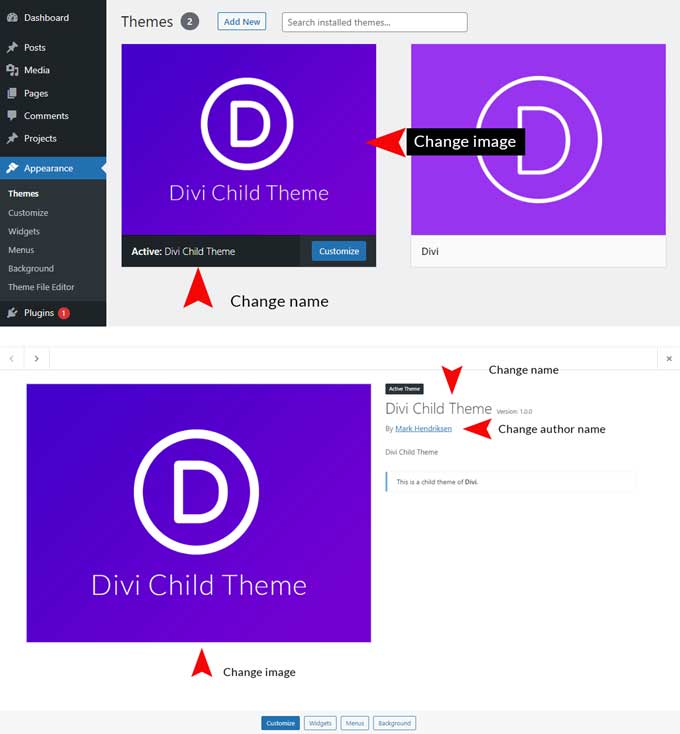Image resolution: width=680 pixels, height=734 pixels.
Task: Click the Divi Child Theme details title
Action: tap(439, 409)
